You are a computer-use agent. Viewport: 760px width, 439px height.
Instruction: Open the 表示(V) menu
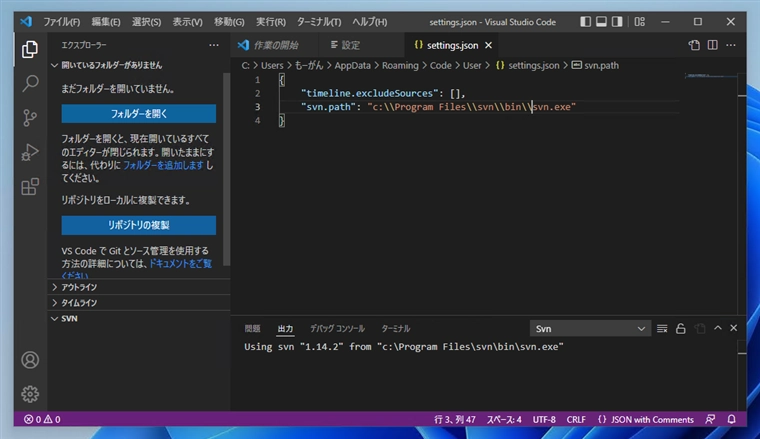tap(188, 22)
